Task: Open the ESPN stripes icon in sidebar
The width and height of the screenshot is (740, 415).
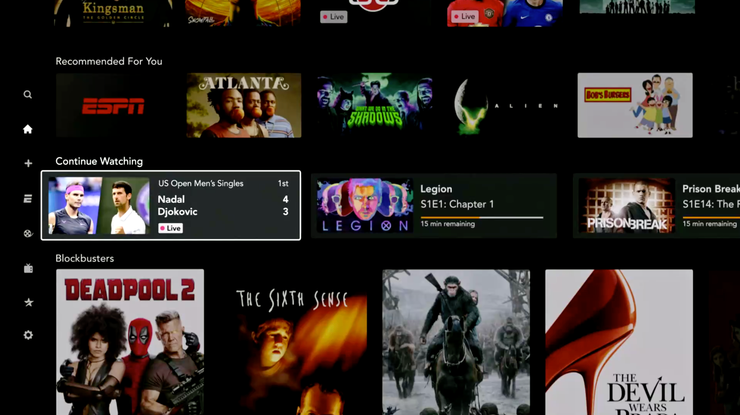Action: click(x=28, y=199)
